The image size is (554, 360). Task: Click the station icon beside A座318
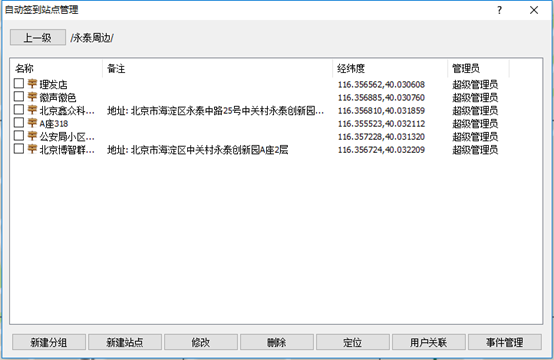click(32, 123)
